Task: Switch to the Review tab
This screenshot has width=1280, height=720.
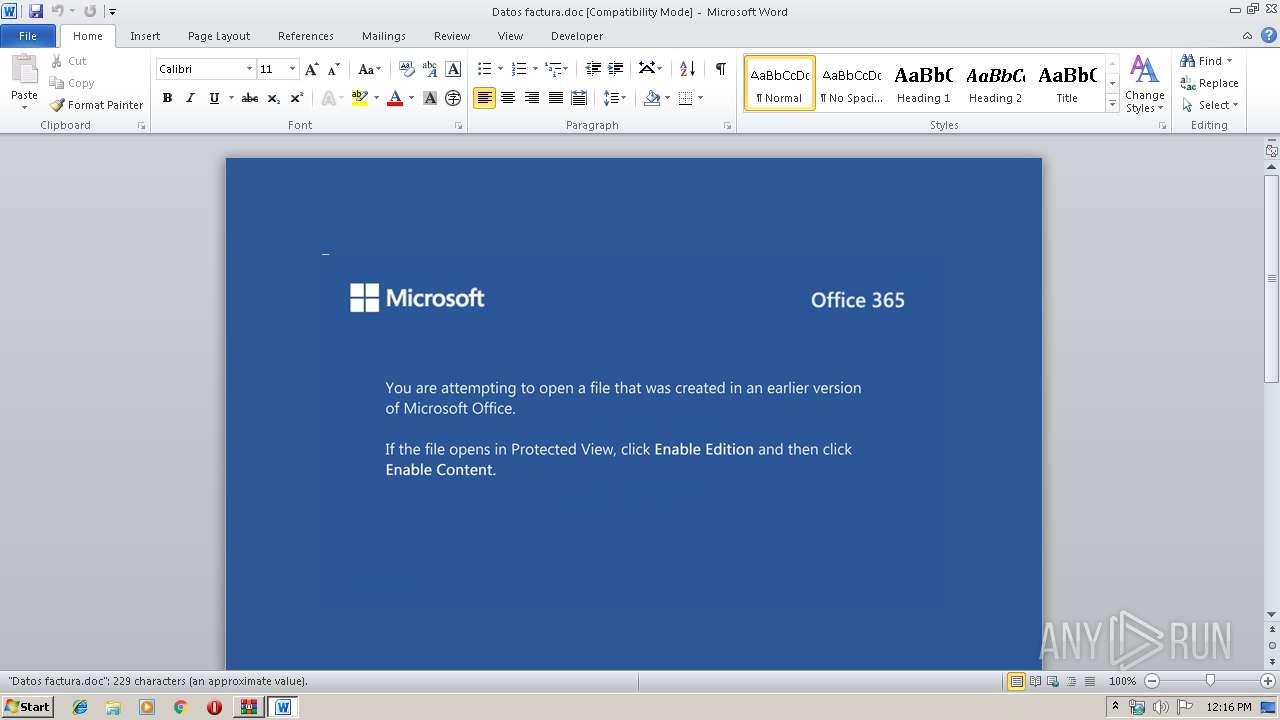Action: [452, 36]
